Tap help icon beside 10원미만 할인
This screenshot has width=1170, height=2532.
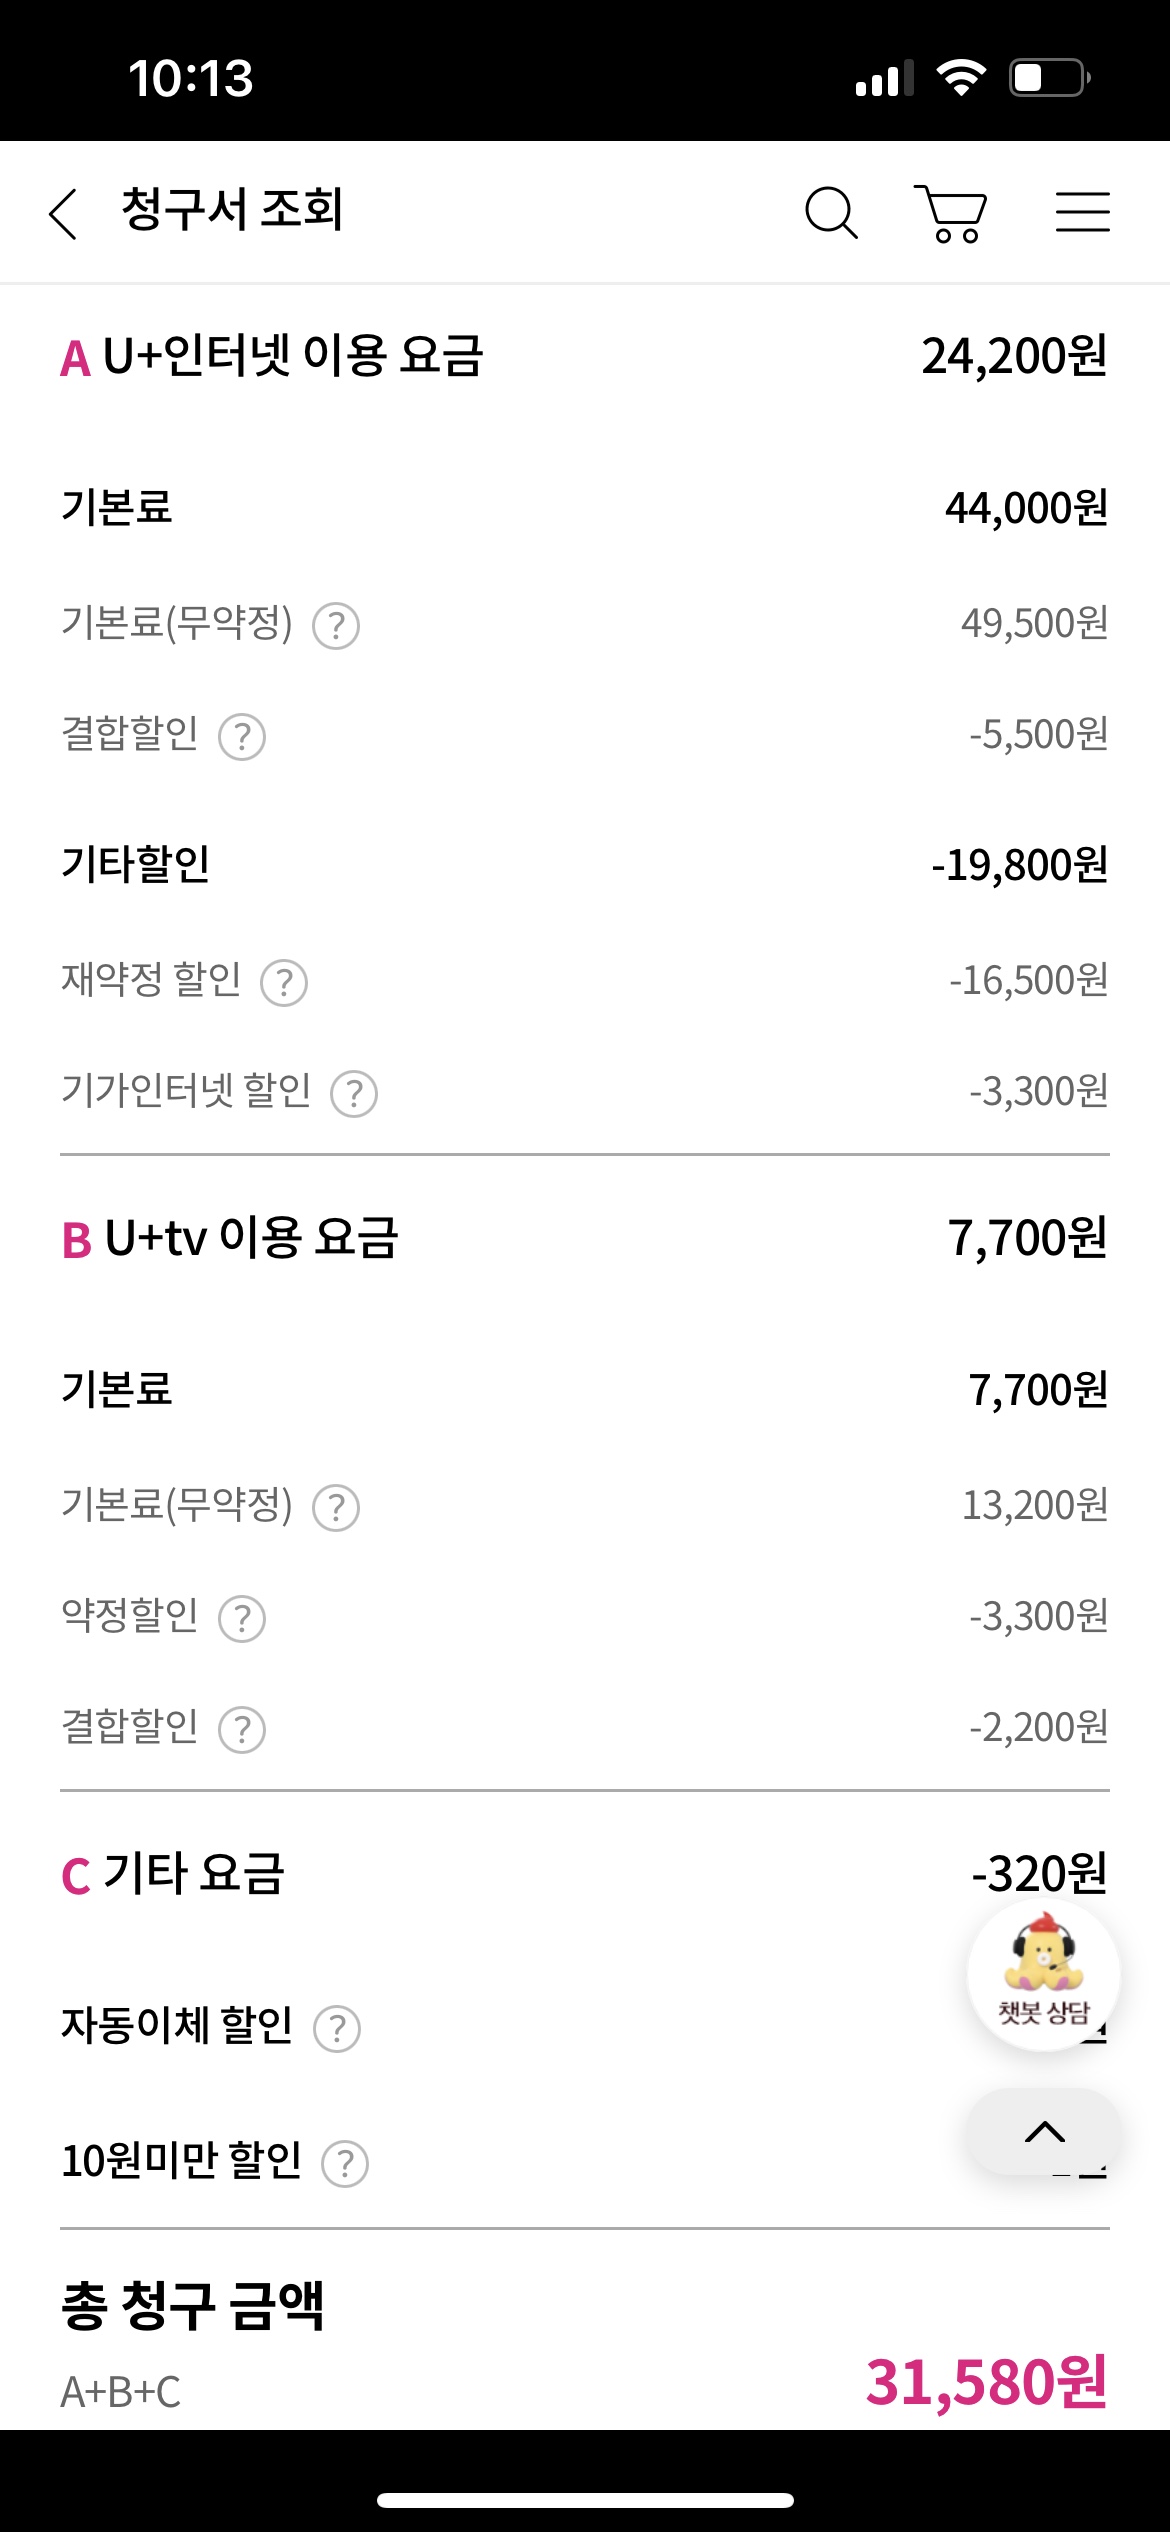[x=345, y=2164]
